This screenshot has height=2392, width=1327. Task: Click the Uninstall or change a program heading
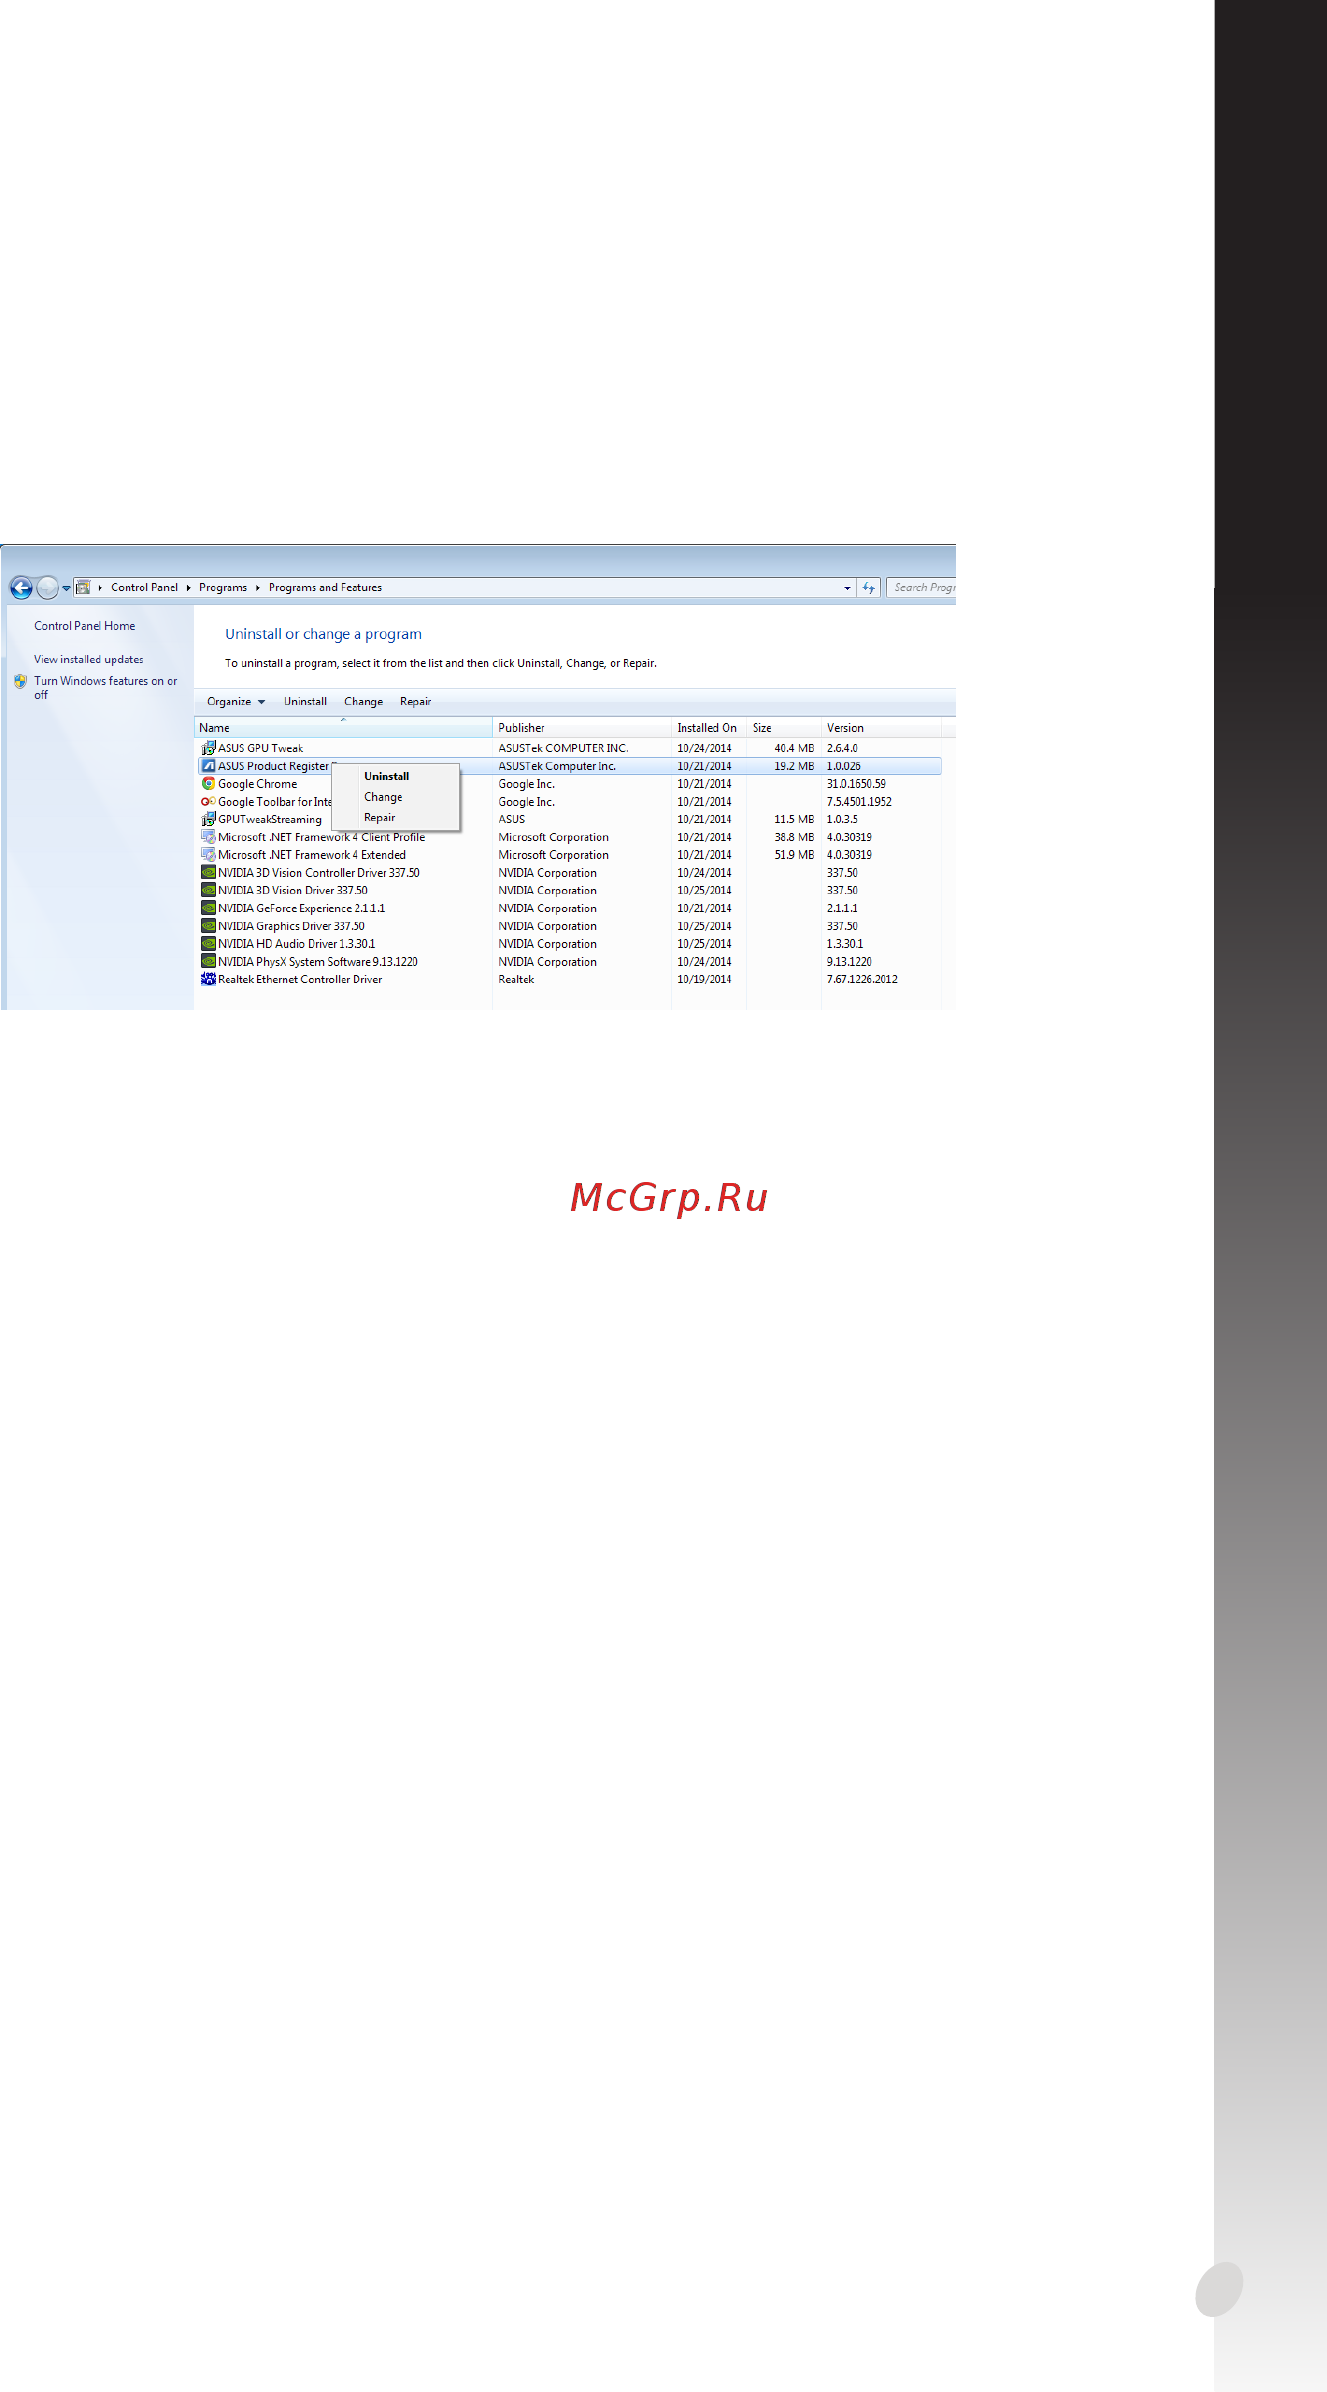pyautogui.click(x=323, y=634)
